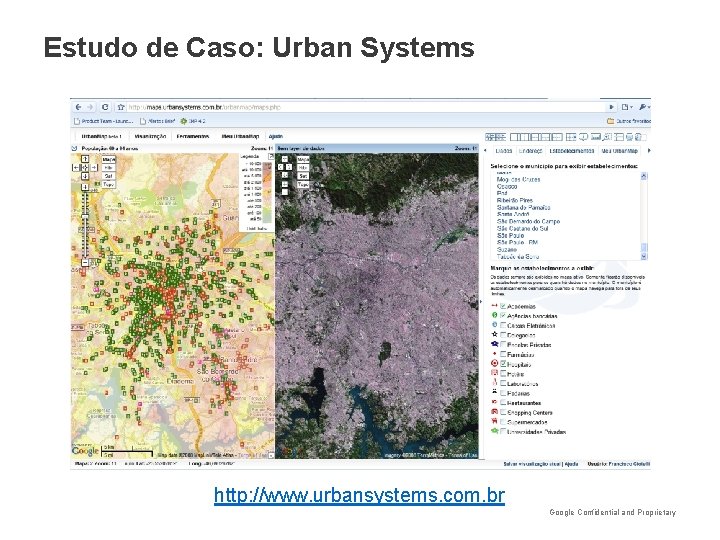Click the Ajuda link in the footer
This screenshot has height=540, width=720.
[572, 464]
